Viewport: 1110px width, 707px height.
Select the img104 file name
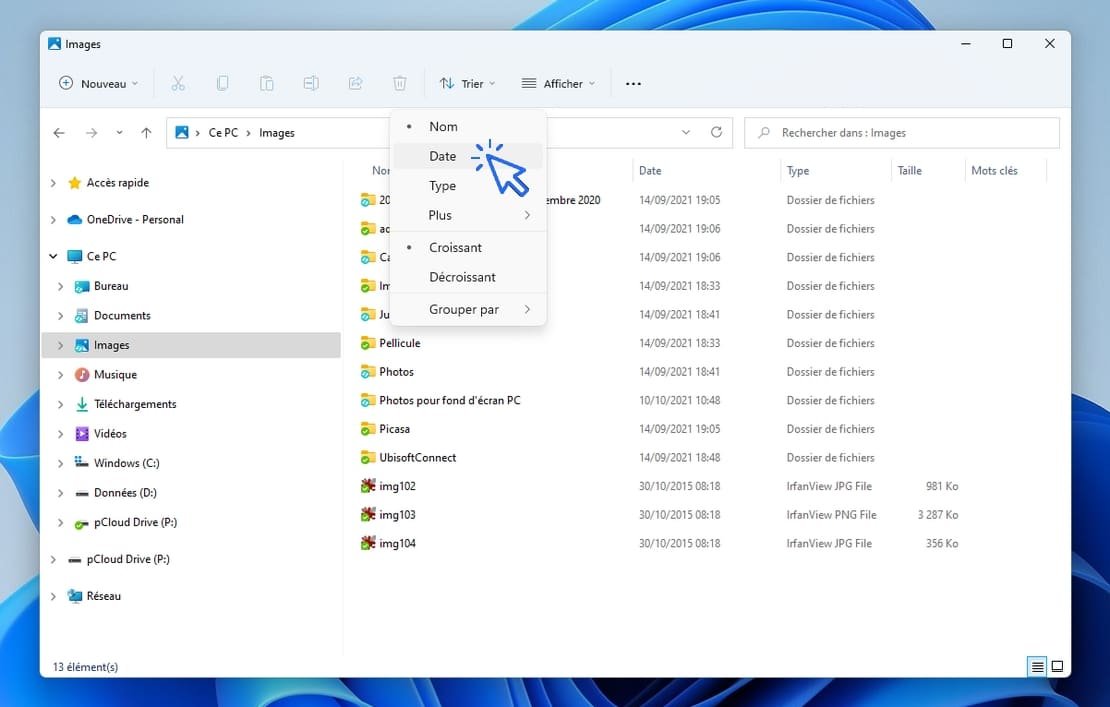[x=397, y=544]
